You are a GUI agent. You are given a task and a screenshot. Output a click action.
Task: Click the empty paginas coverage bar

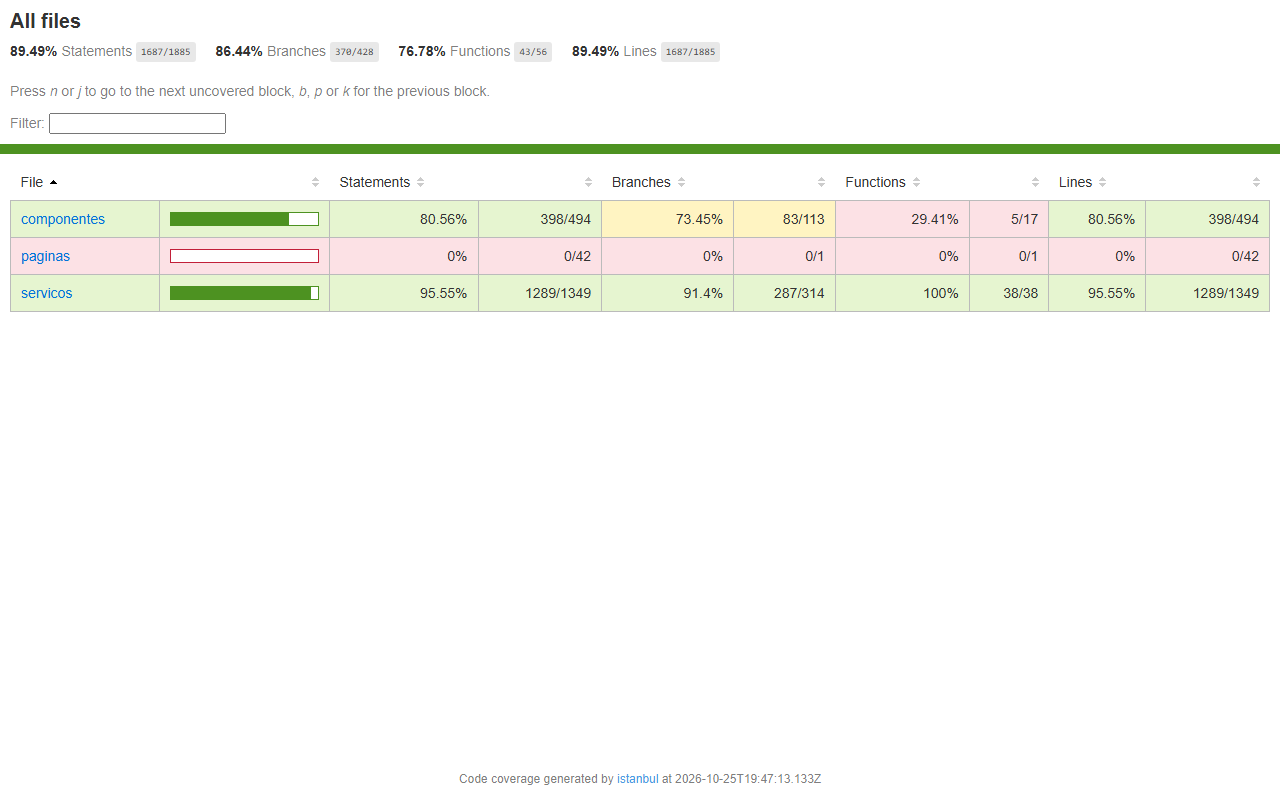pyautogui.click(x=244, y=256)
